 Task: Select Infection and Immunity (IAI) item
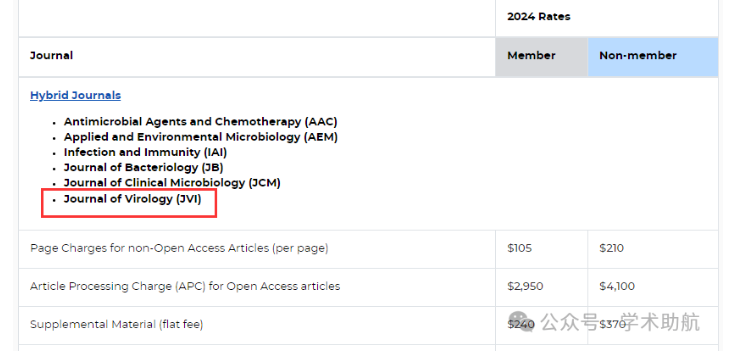(145, 152)
